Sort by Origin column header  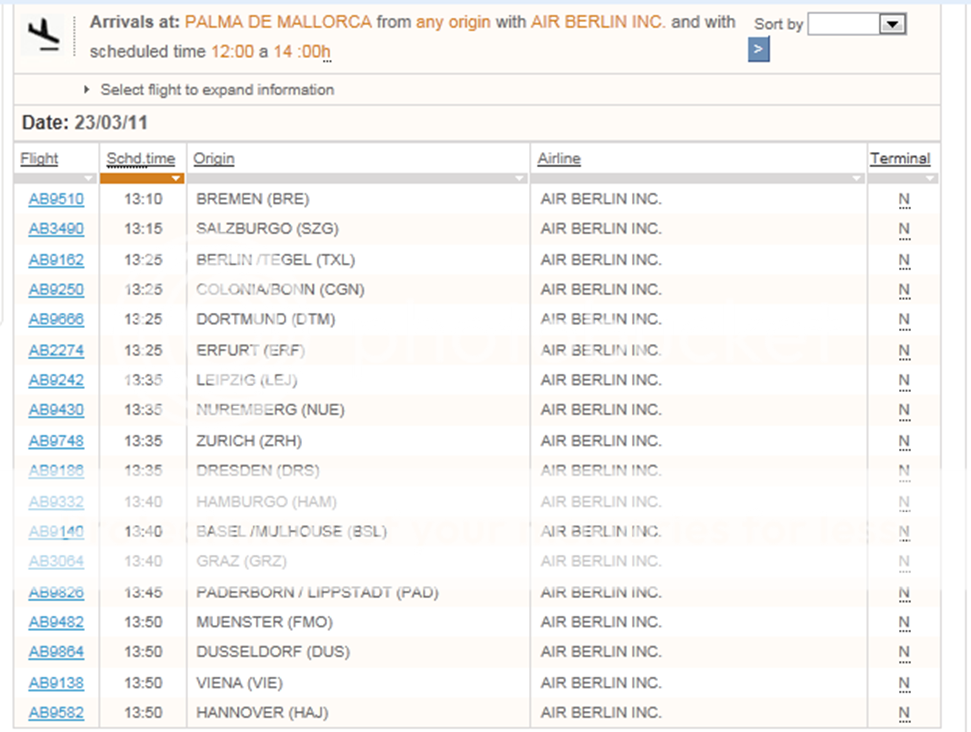point(214,158)
